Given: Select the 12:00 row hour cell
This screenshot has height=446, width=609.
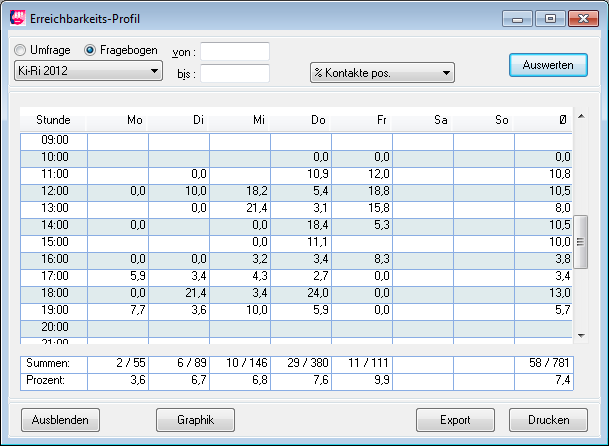Looking at the screenshot, I should pos(53,190).
